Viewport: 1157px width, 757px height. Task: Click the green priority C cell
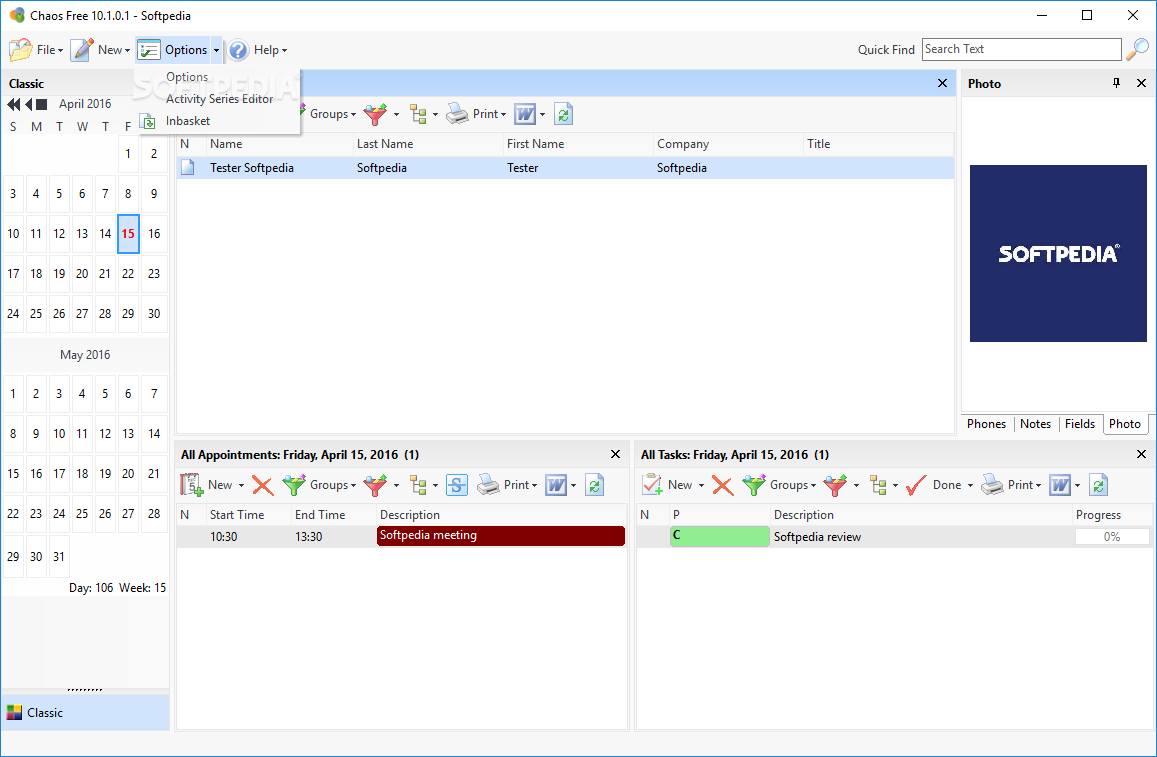click(719, 536)
